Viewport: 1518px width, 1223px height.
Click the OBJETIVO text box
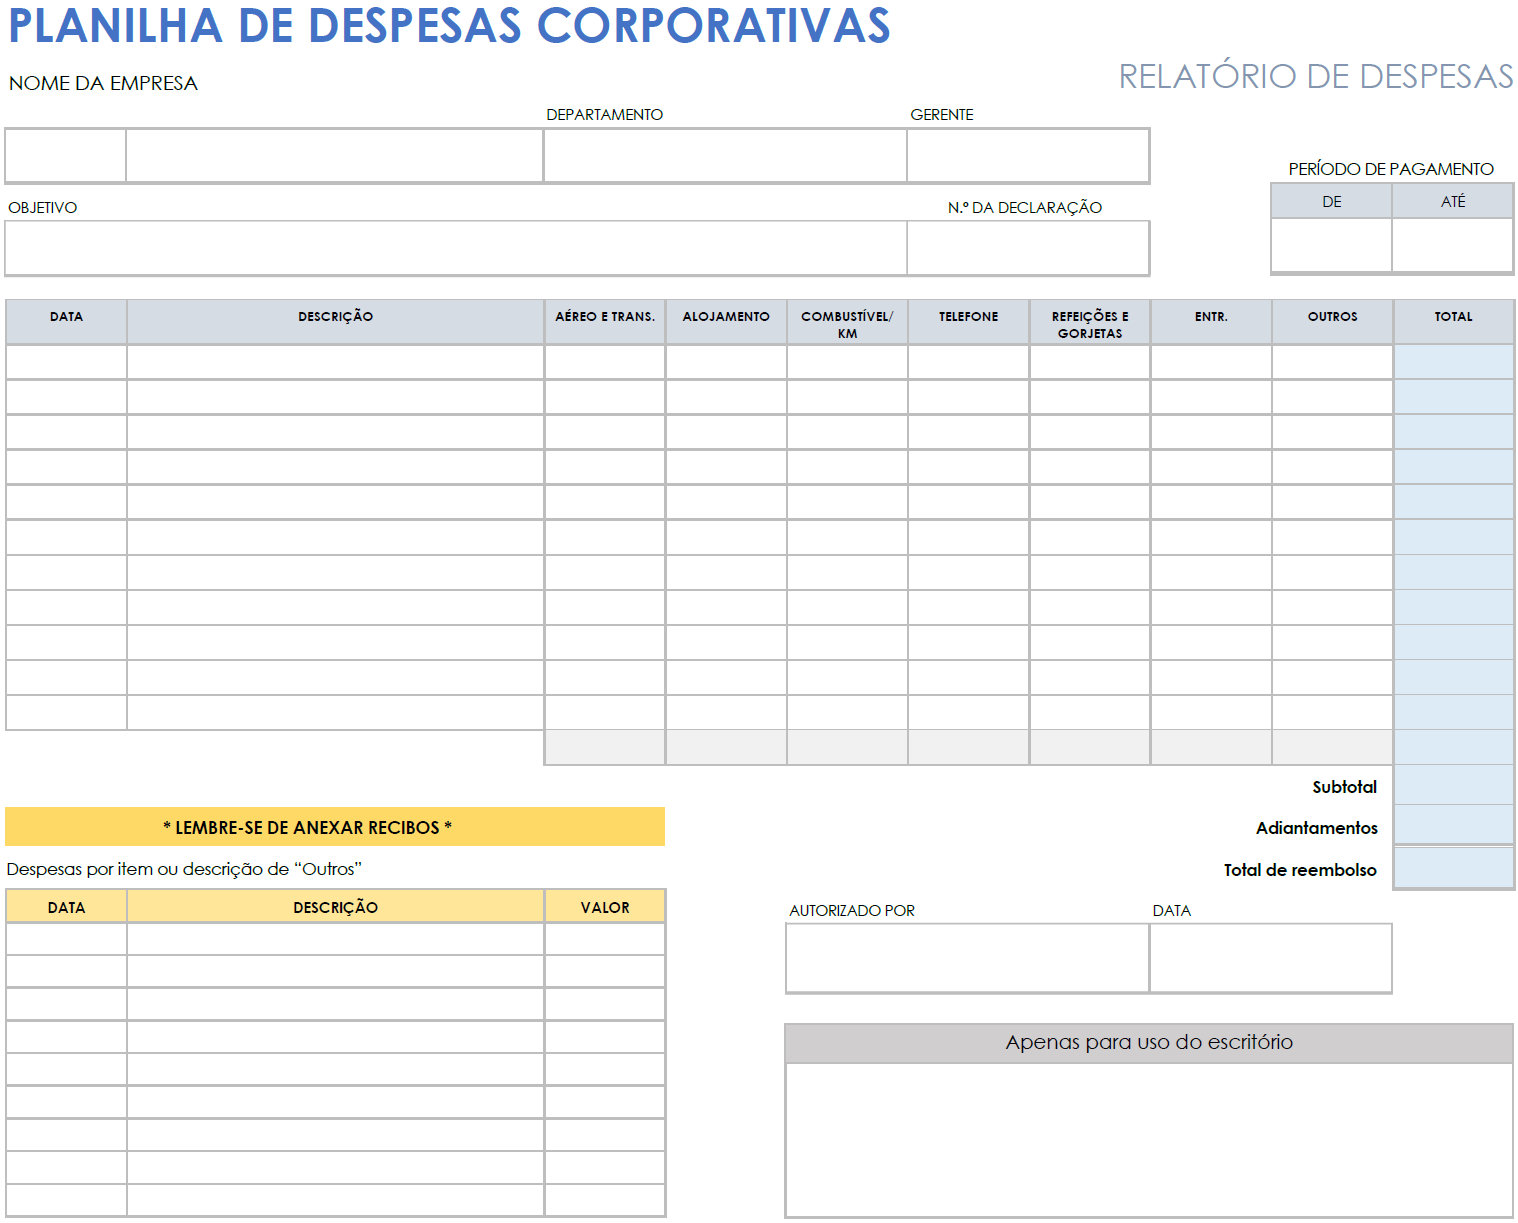[455, 248]
